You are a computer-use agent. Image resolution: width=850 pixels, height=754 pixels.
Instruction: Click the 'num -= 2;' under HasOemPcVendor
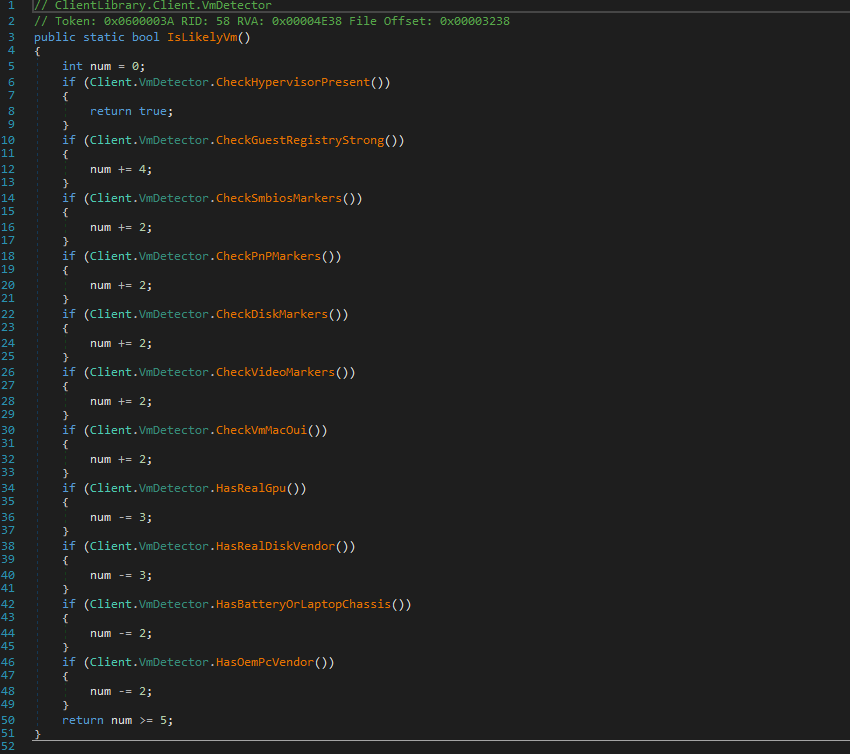pyautogui.click(x=121, y=692)
